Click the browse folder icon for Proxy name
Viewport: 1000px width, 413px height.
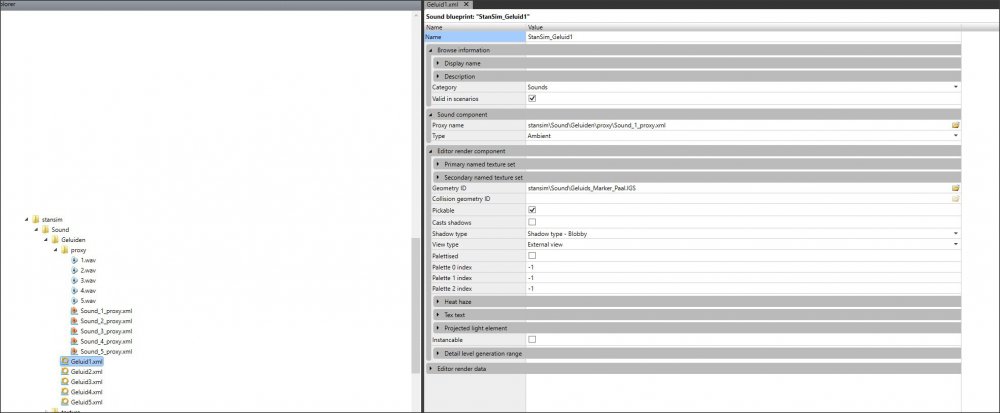coord(955,125)
